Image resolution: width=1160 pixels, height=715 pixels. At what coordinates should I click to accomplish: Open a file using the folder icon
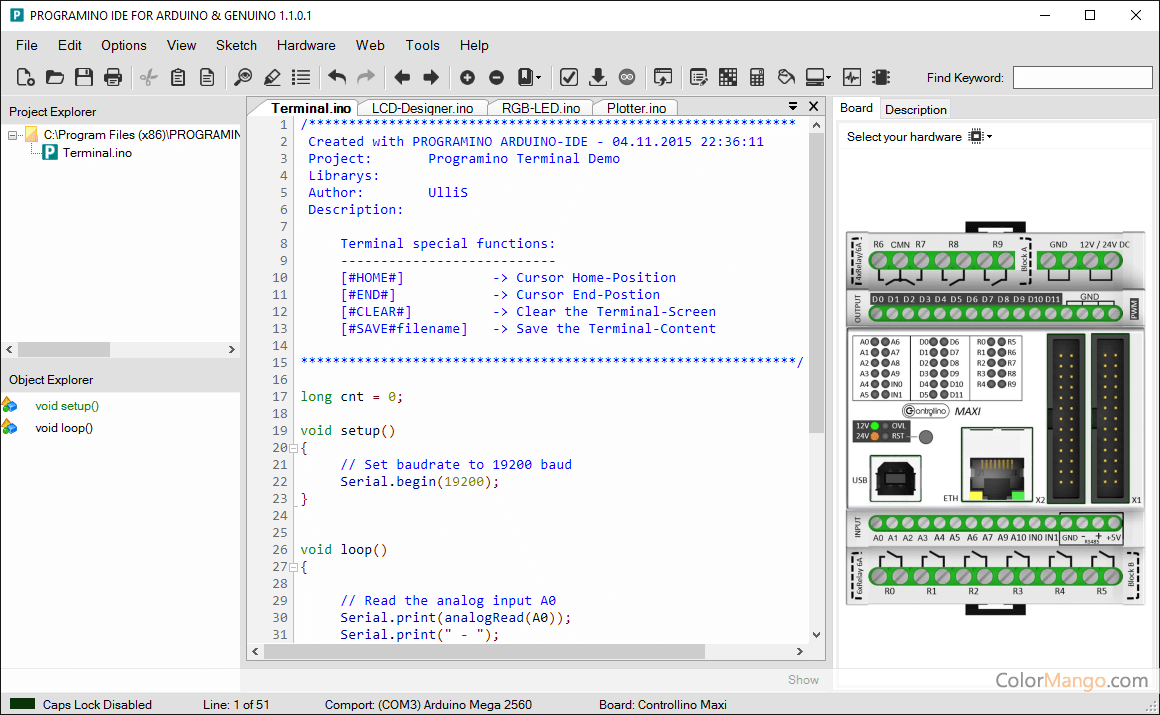pyautogui.click(x=55, y=77)
